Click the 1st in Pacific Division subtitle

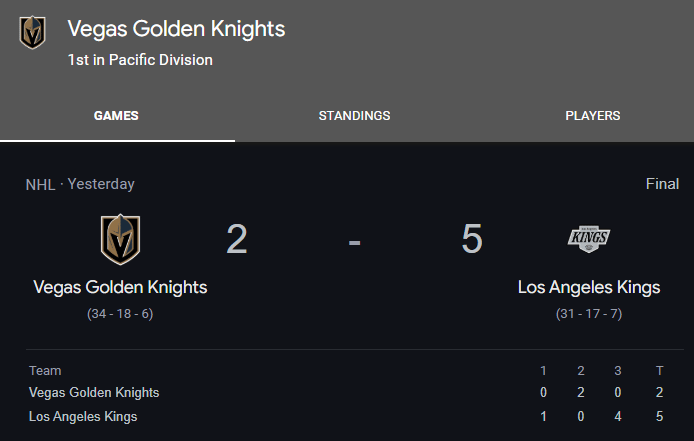(x=140, y=60)
